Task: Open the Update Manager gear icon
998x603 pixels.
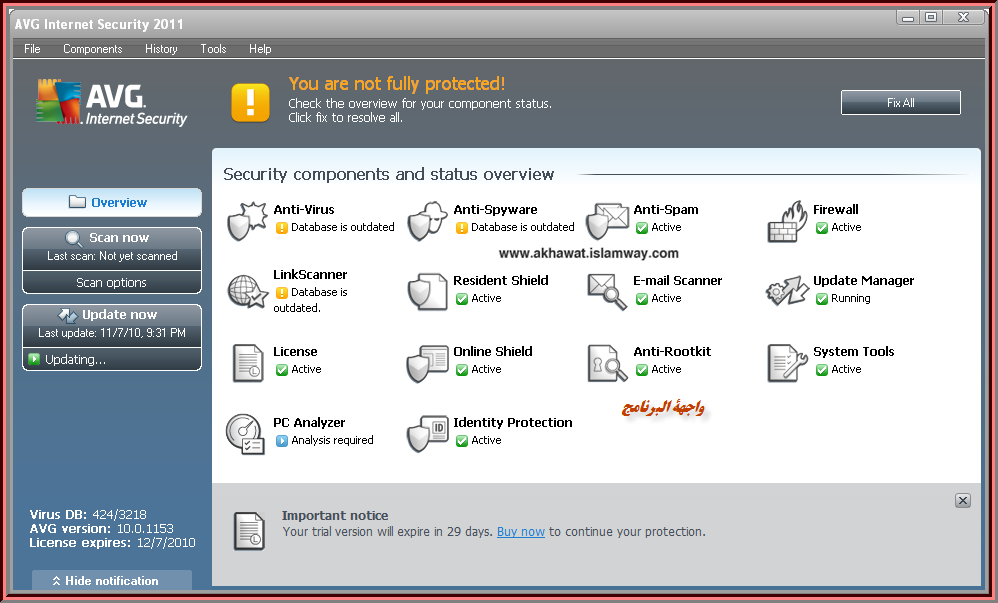Action: click(787, 291)
